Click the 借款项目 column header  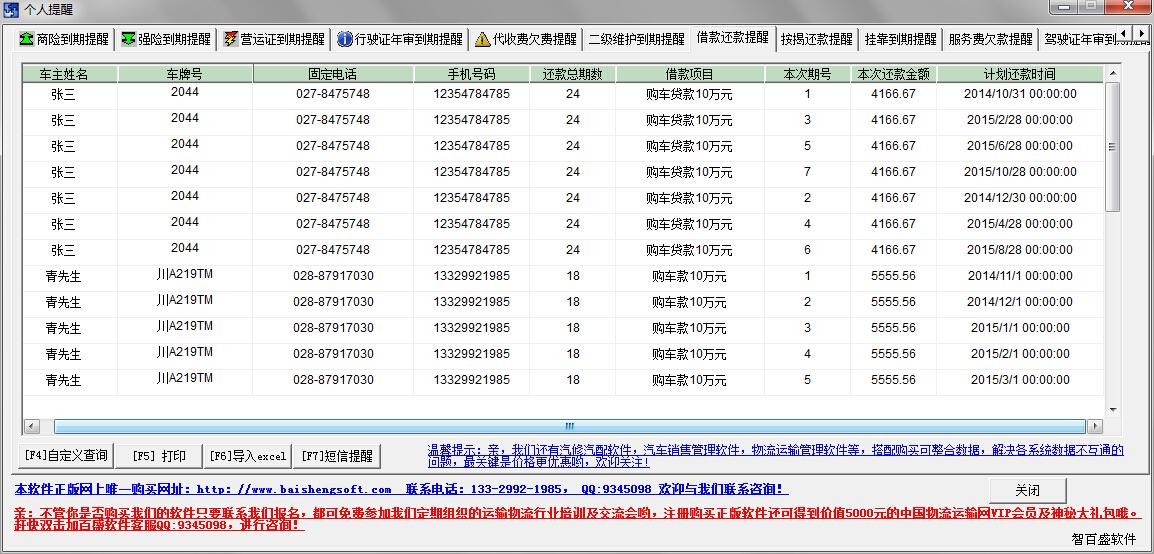[690, 74]
